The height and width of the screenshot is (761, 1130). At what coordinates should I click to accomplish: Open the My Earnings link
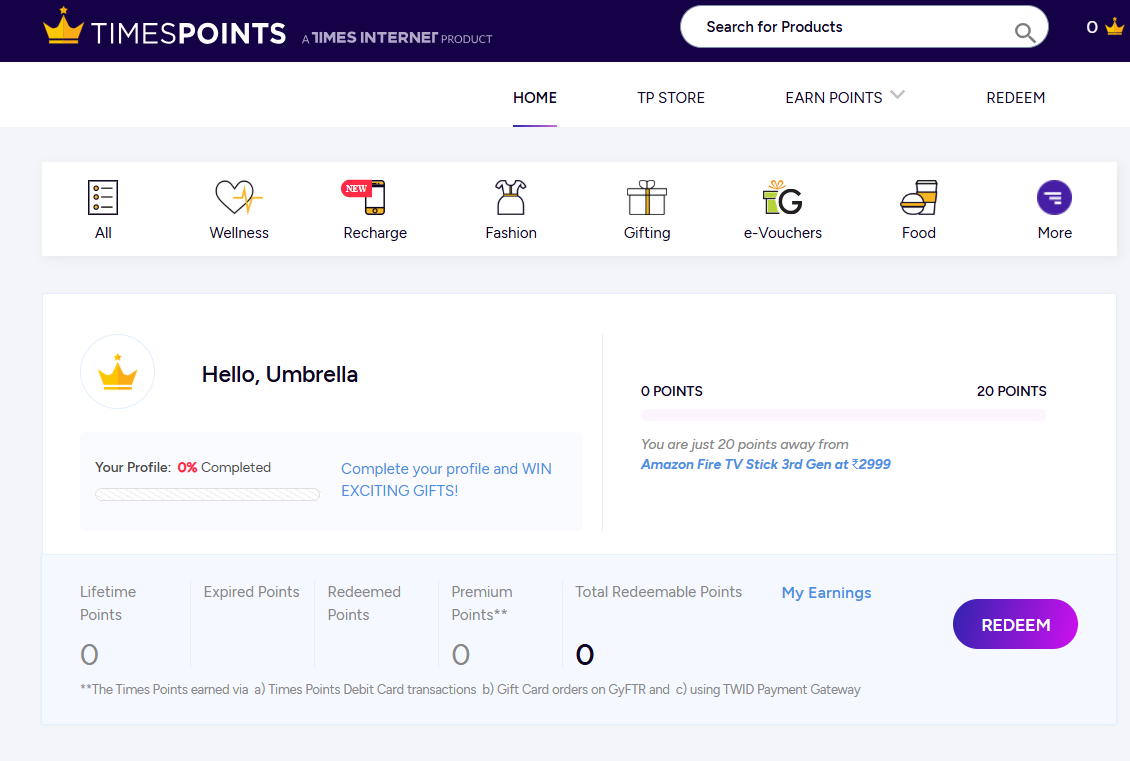827,593
